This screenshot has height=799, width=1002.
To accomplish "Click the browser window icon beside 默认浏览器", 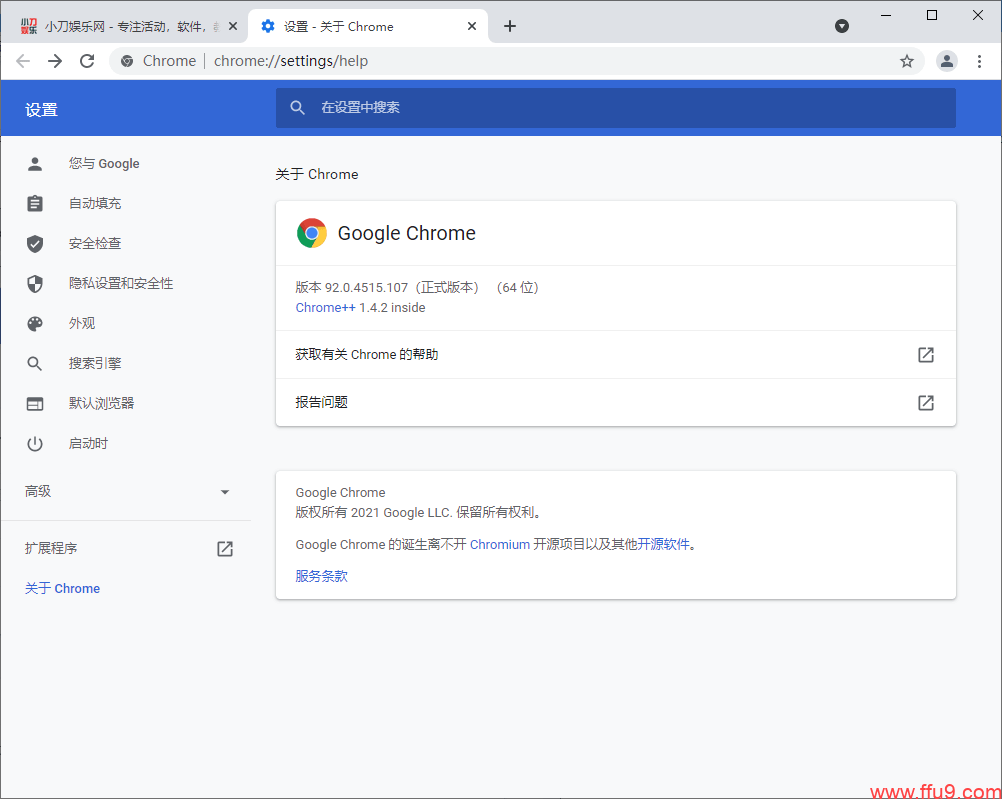I will [x=35, y=403].
